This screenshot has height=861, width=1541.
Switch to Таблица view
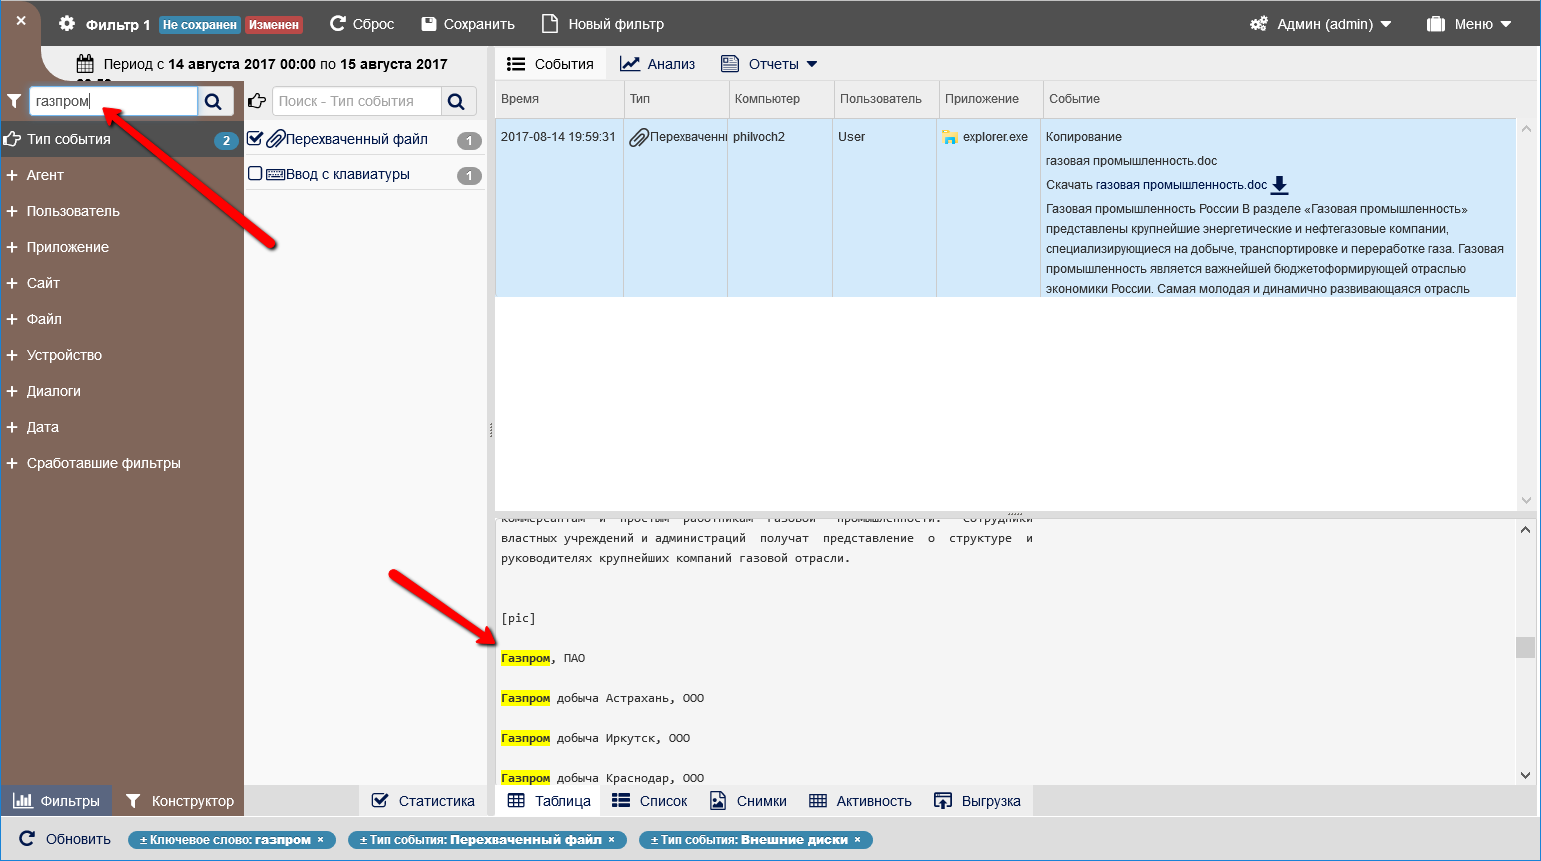549,801
